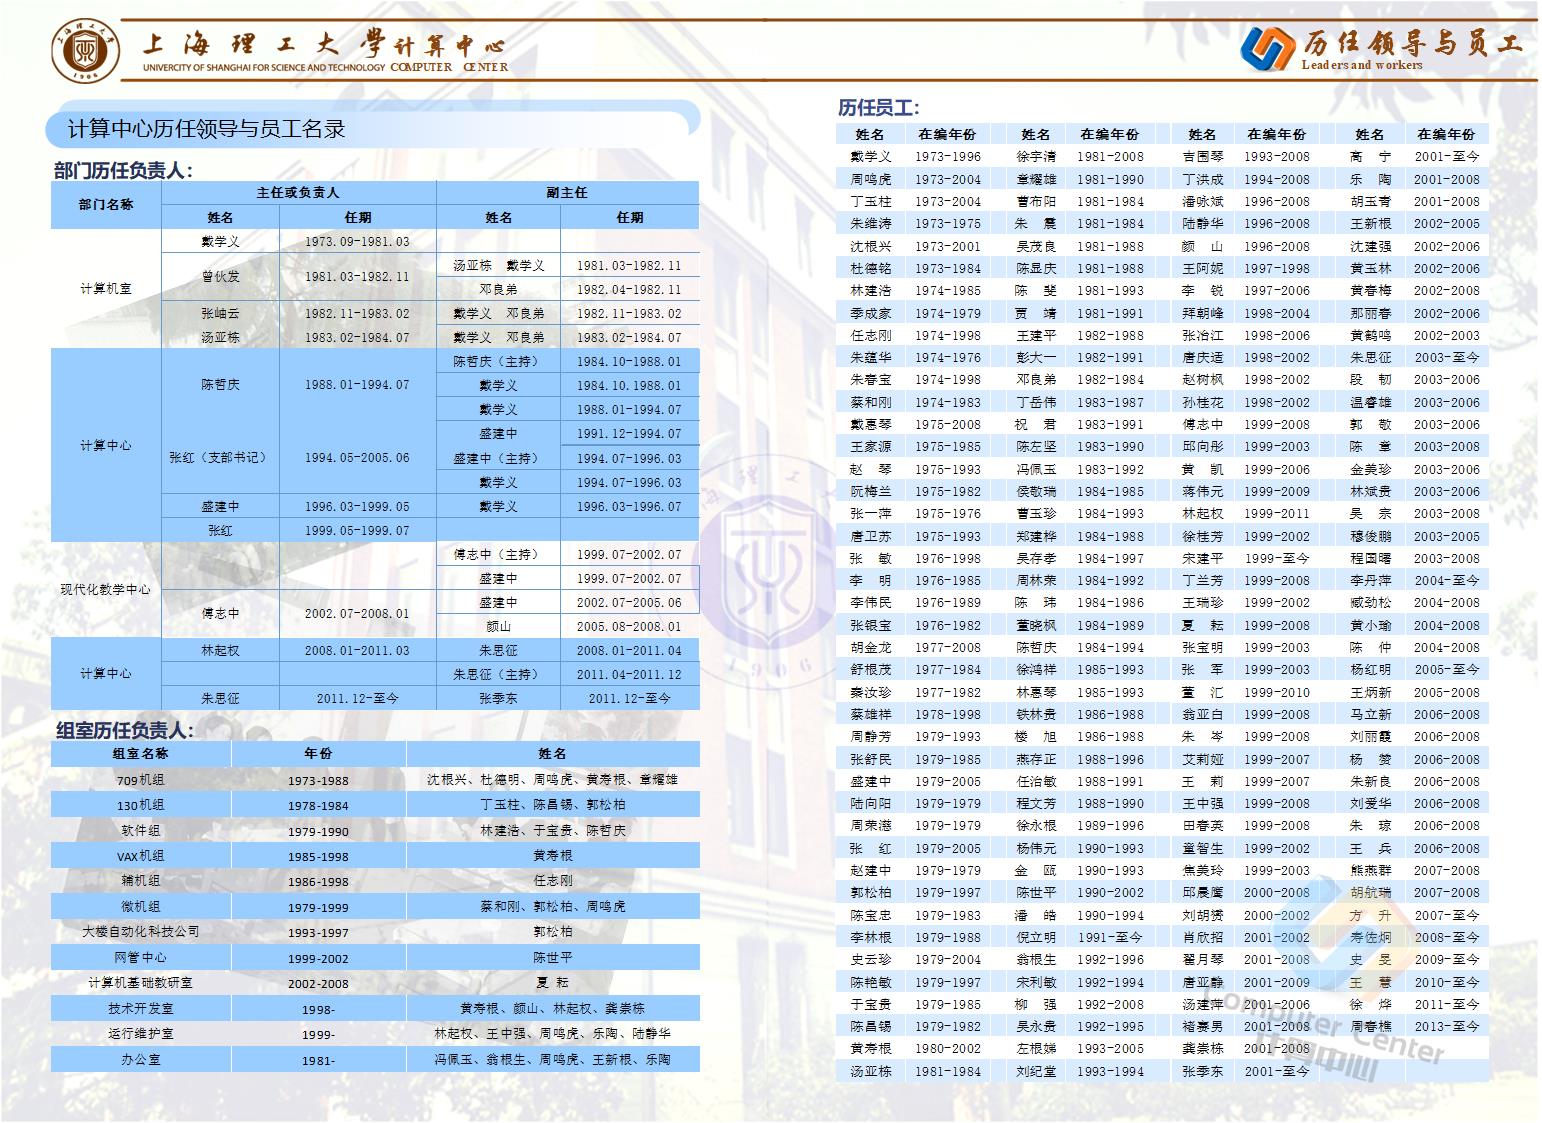This screenshot has height=1123, width=1542.
Task: Select the 部门名称 column header
Action: tap(106, 204)
